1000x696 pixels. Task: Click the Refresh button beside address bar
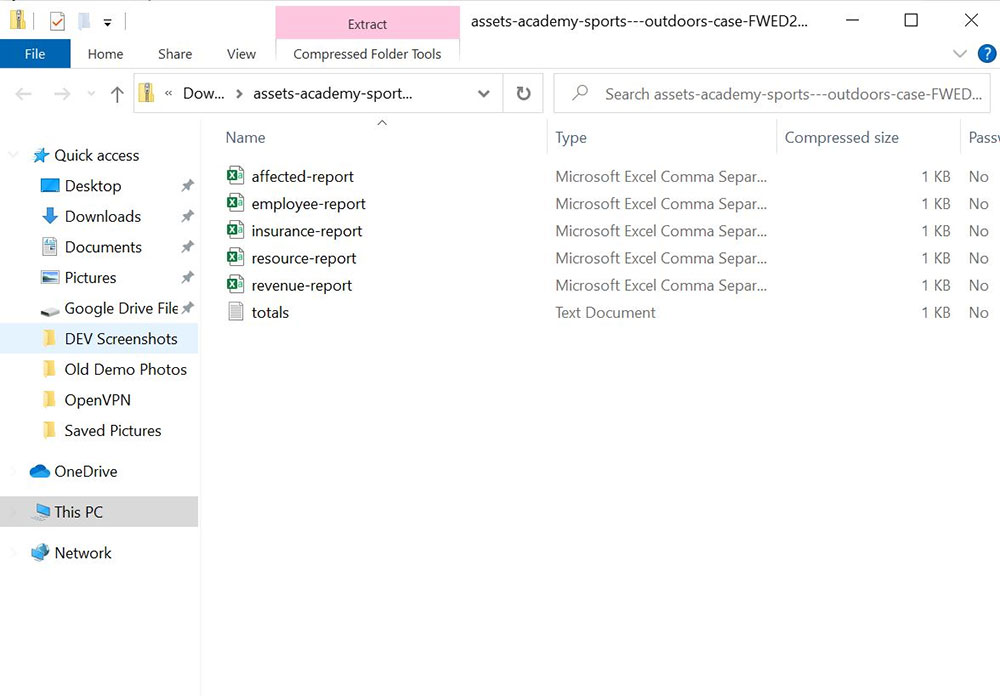click(523, 94)
